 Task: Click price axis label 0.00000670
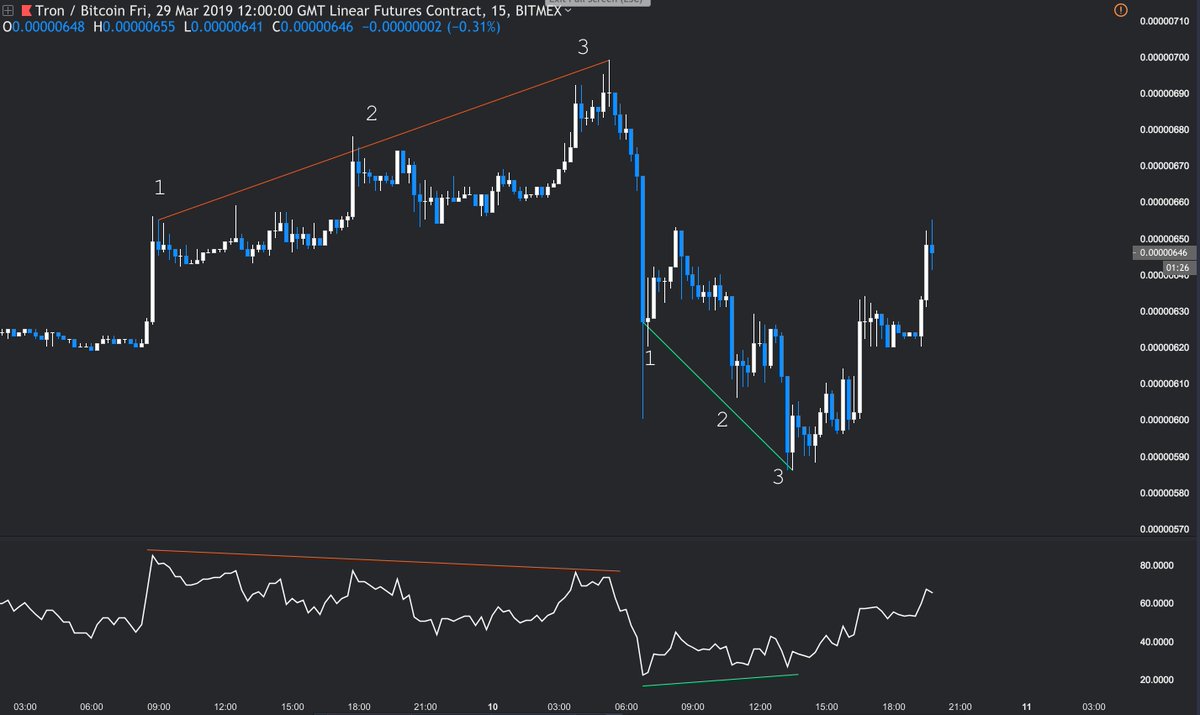(1167, 165)
